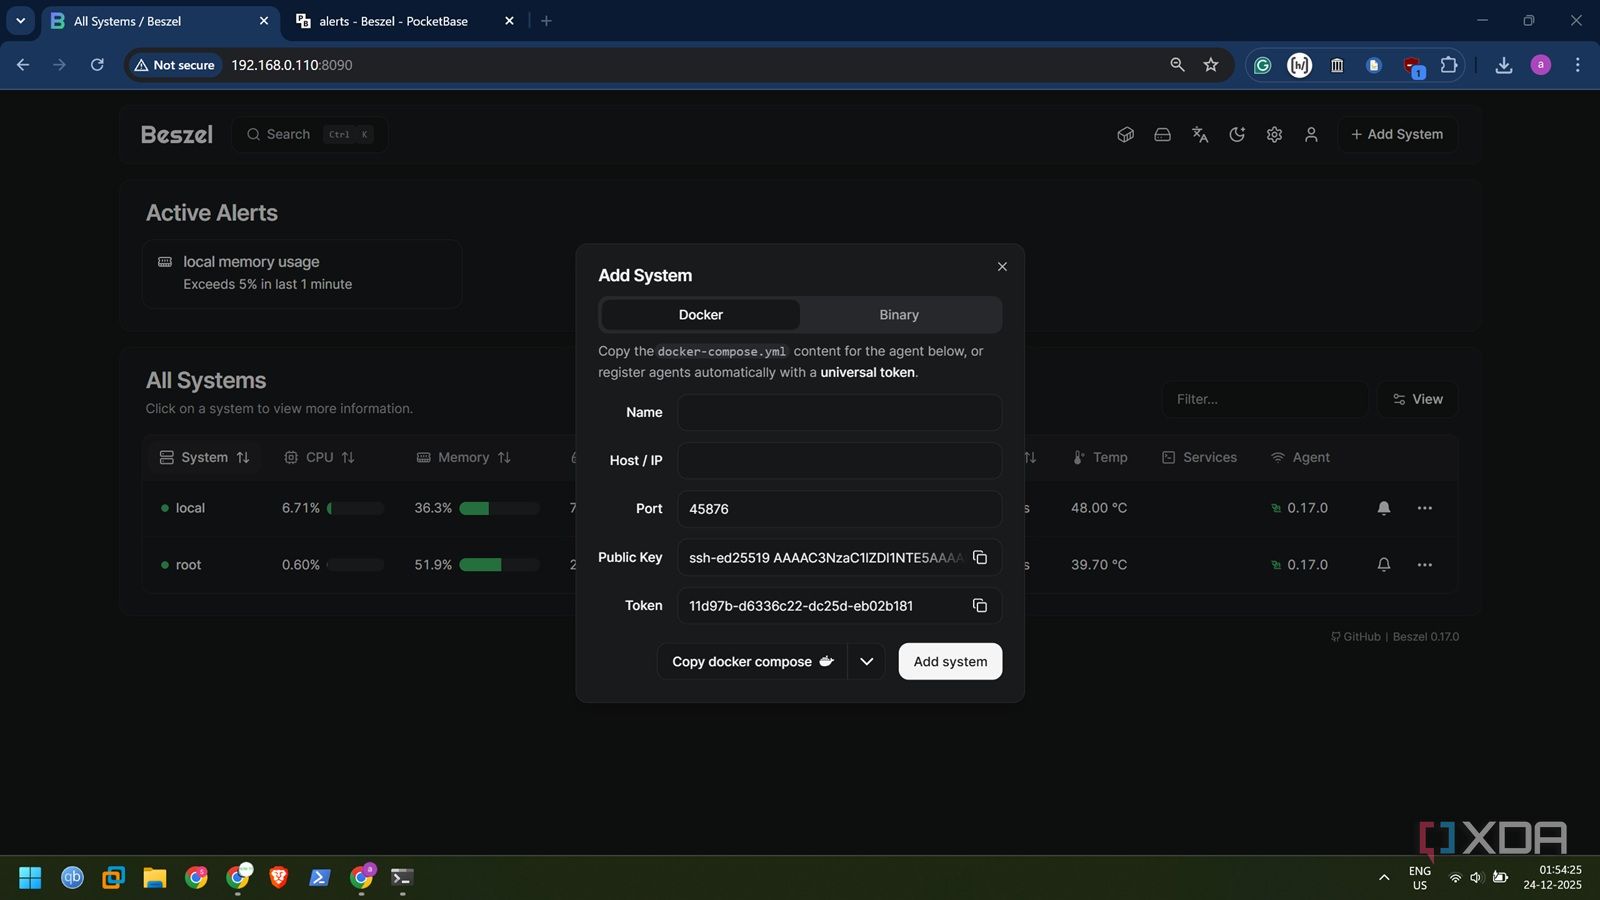Viewport: 1600px width, 900px height.
Task: Open the settings gear icon
Action: pos(1274,134)
